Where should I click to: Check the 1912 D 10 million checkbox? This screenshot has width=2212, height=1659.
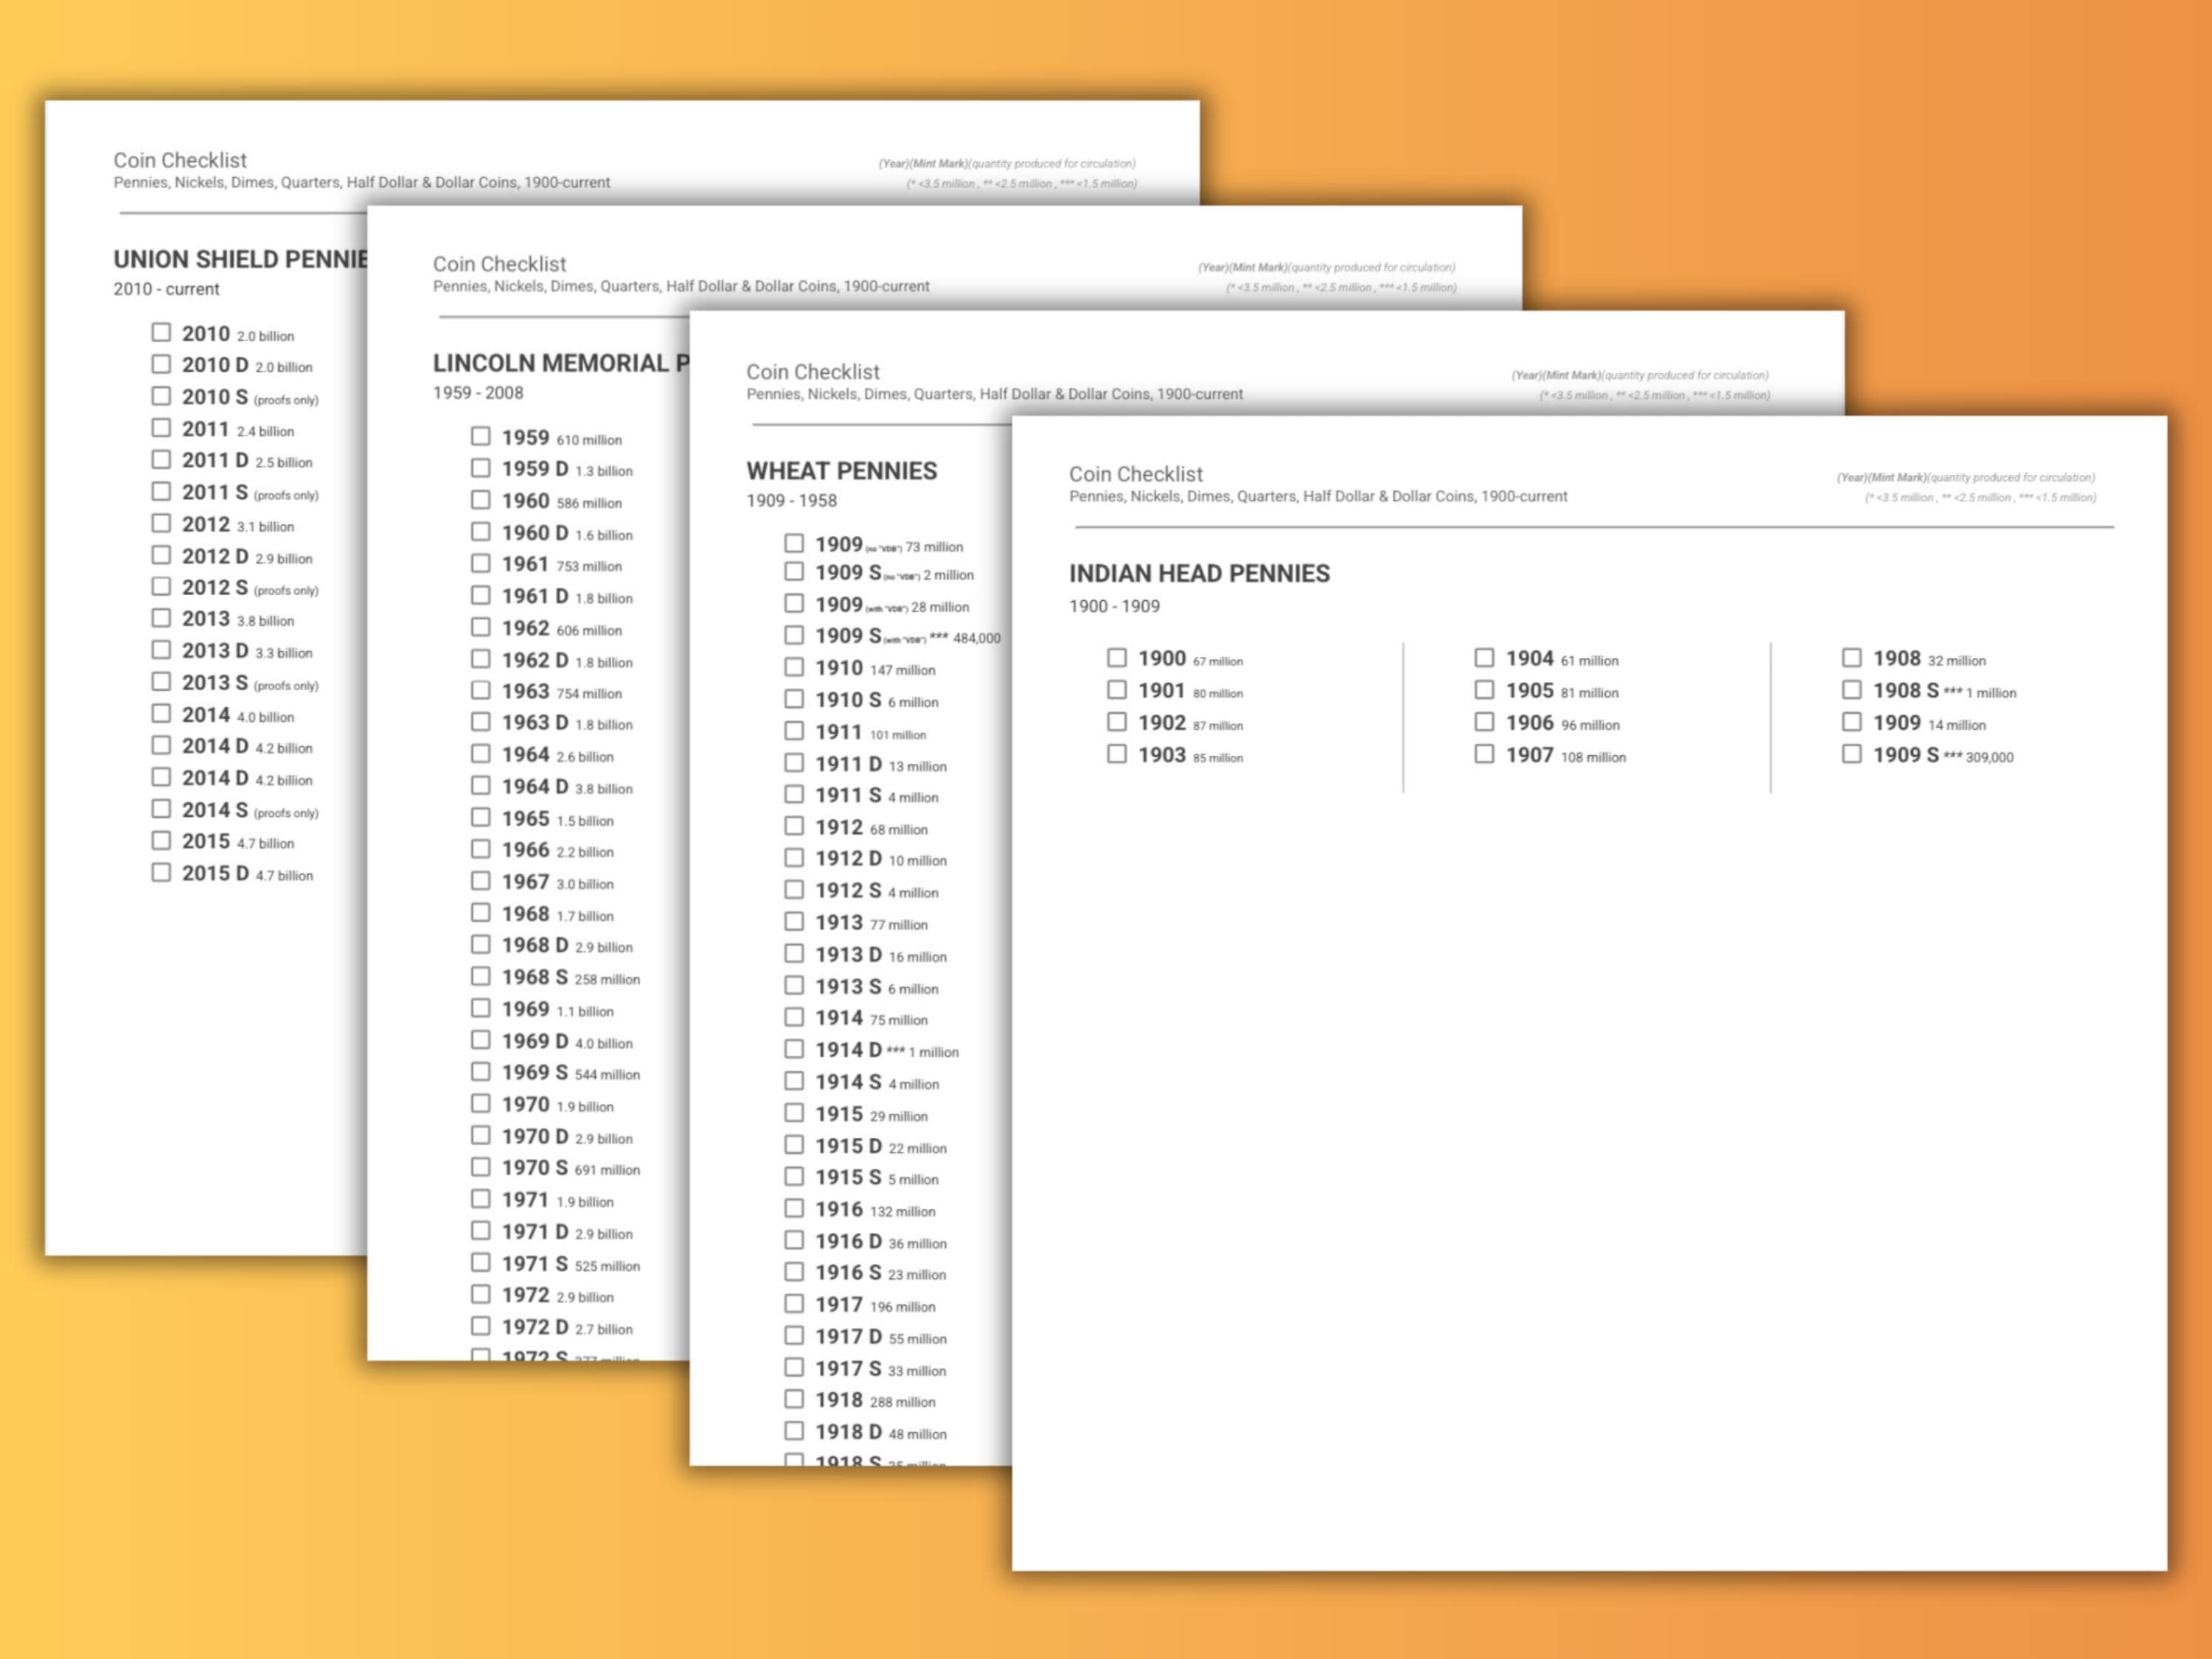(793, 858)
